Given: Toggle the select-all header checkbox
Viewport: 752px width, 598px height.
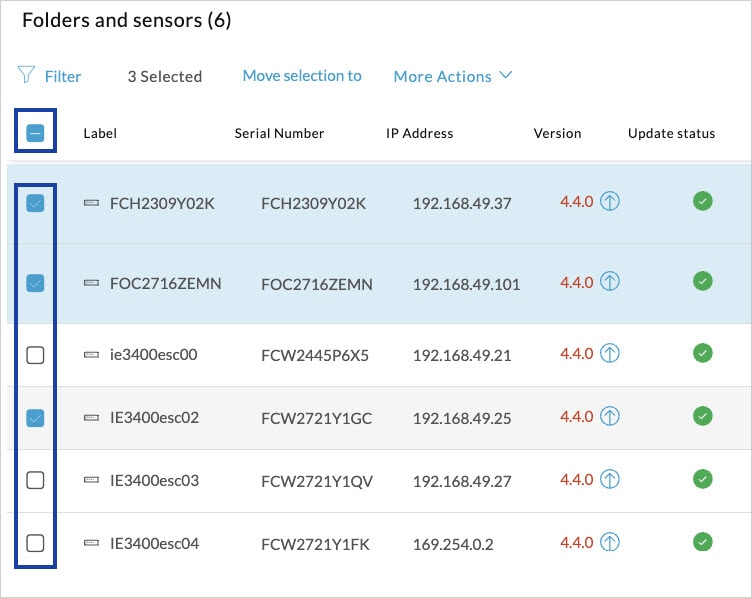Looking at the screenshot, I should [35, 133].
